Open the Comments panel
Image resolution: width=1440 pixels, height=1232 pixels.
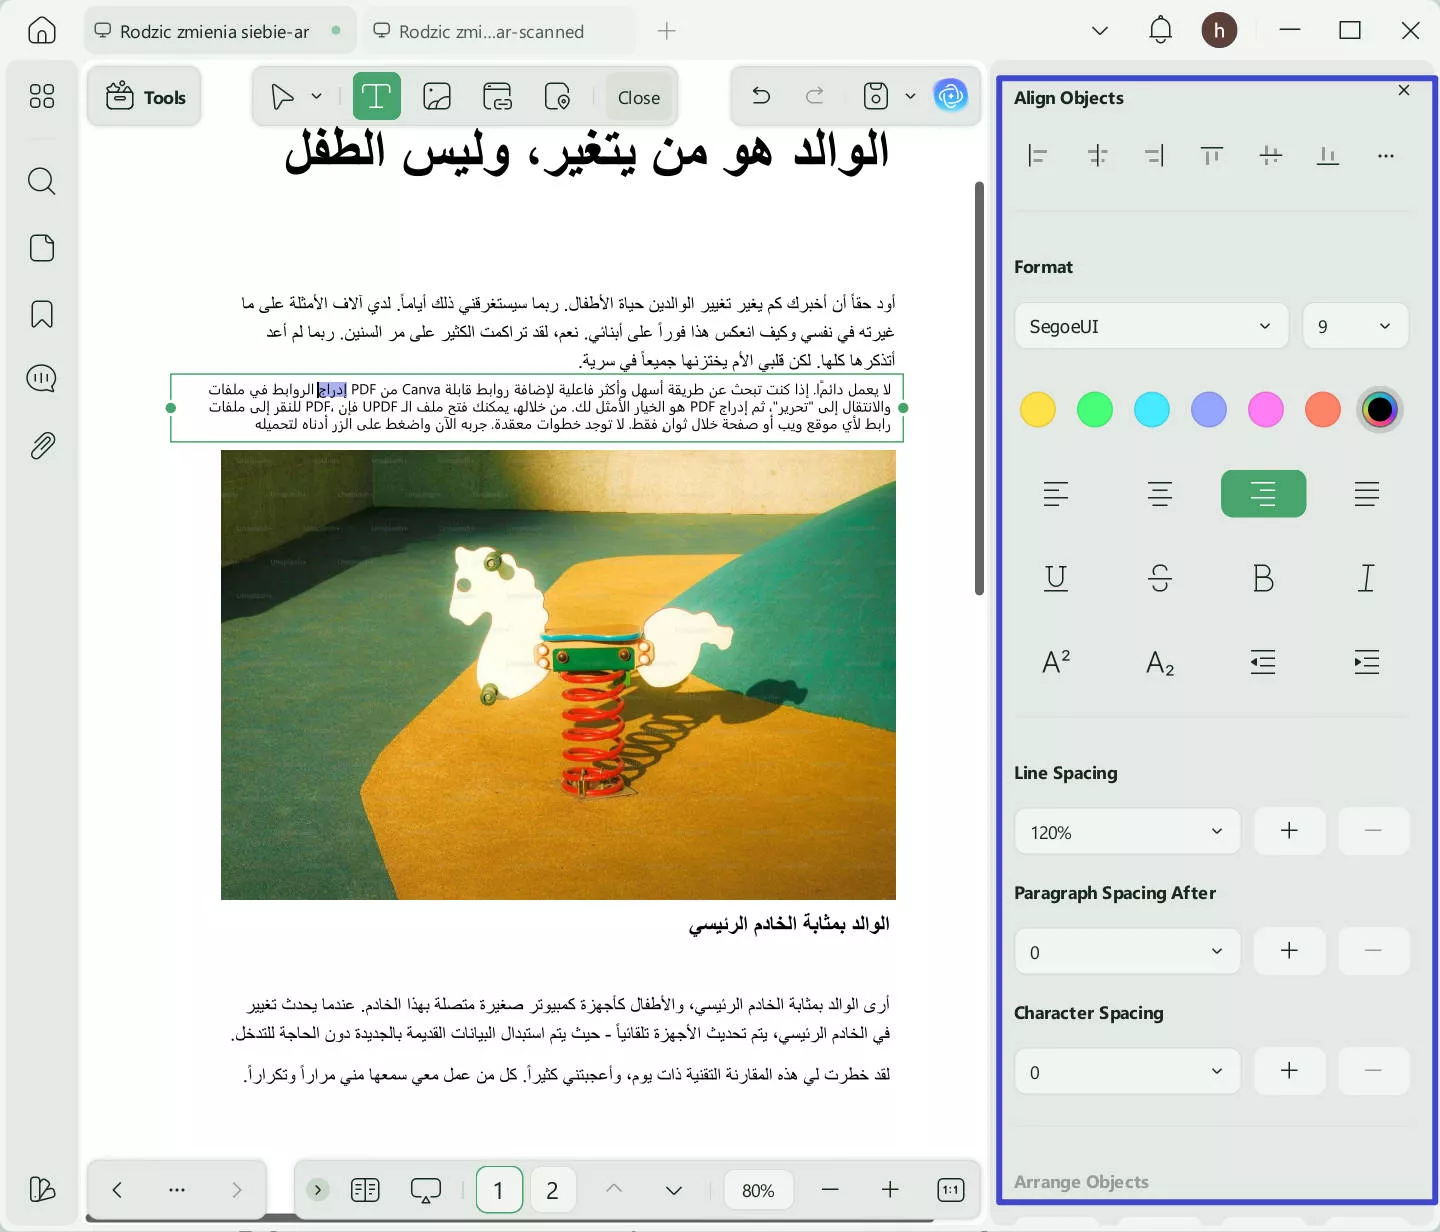[x=41, y=378]
